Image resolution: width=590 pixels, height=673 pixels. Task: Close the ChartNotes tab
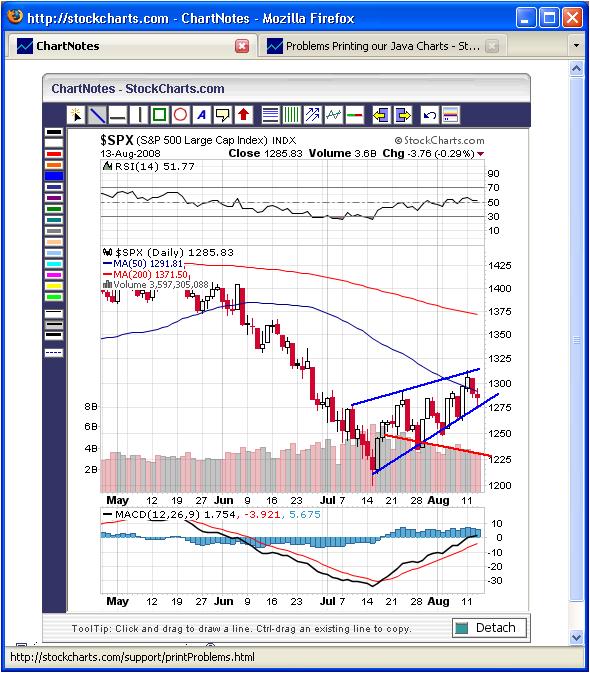pos(242,46)
